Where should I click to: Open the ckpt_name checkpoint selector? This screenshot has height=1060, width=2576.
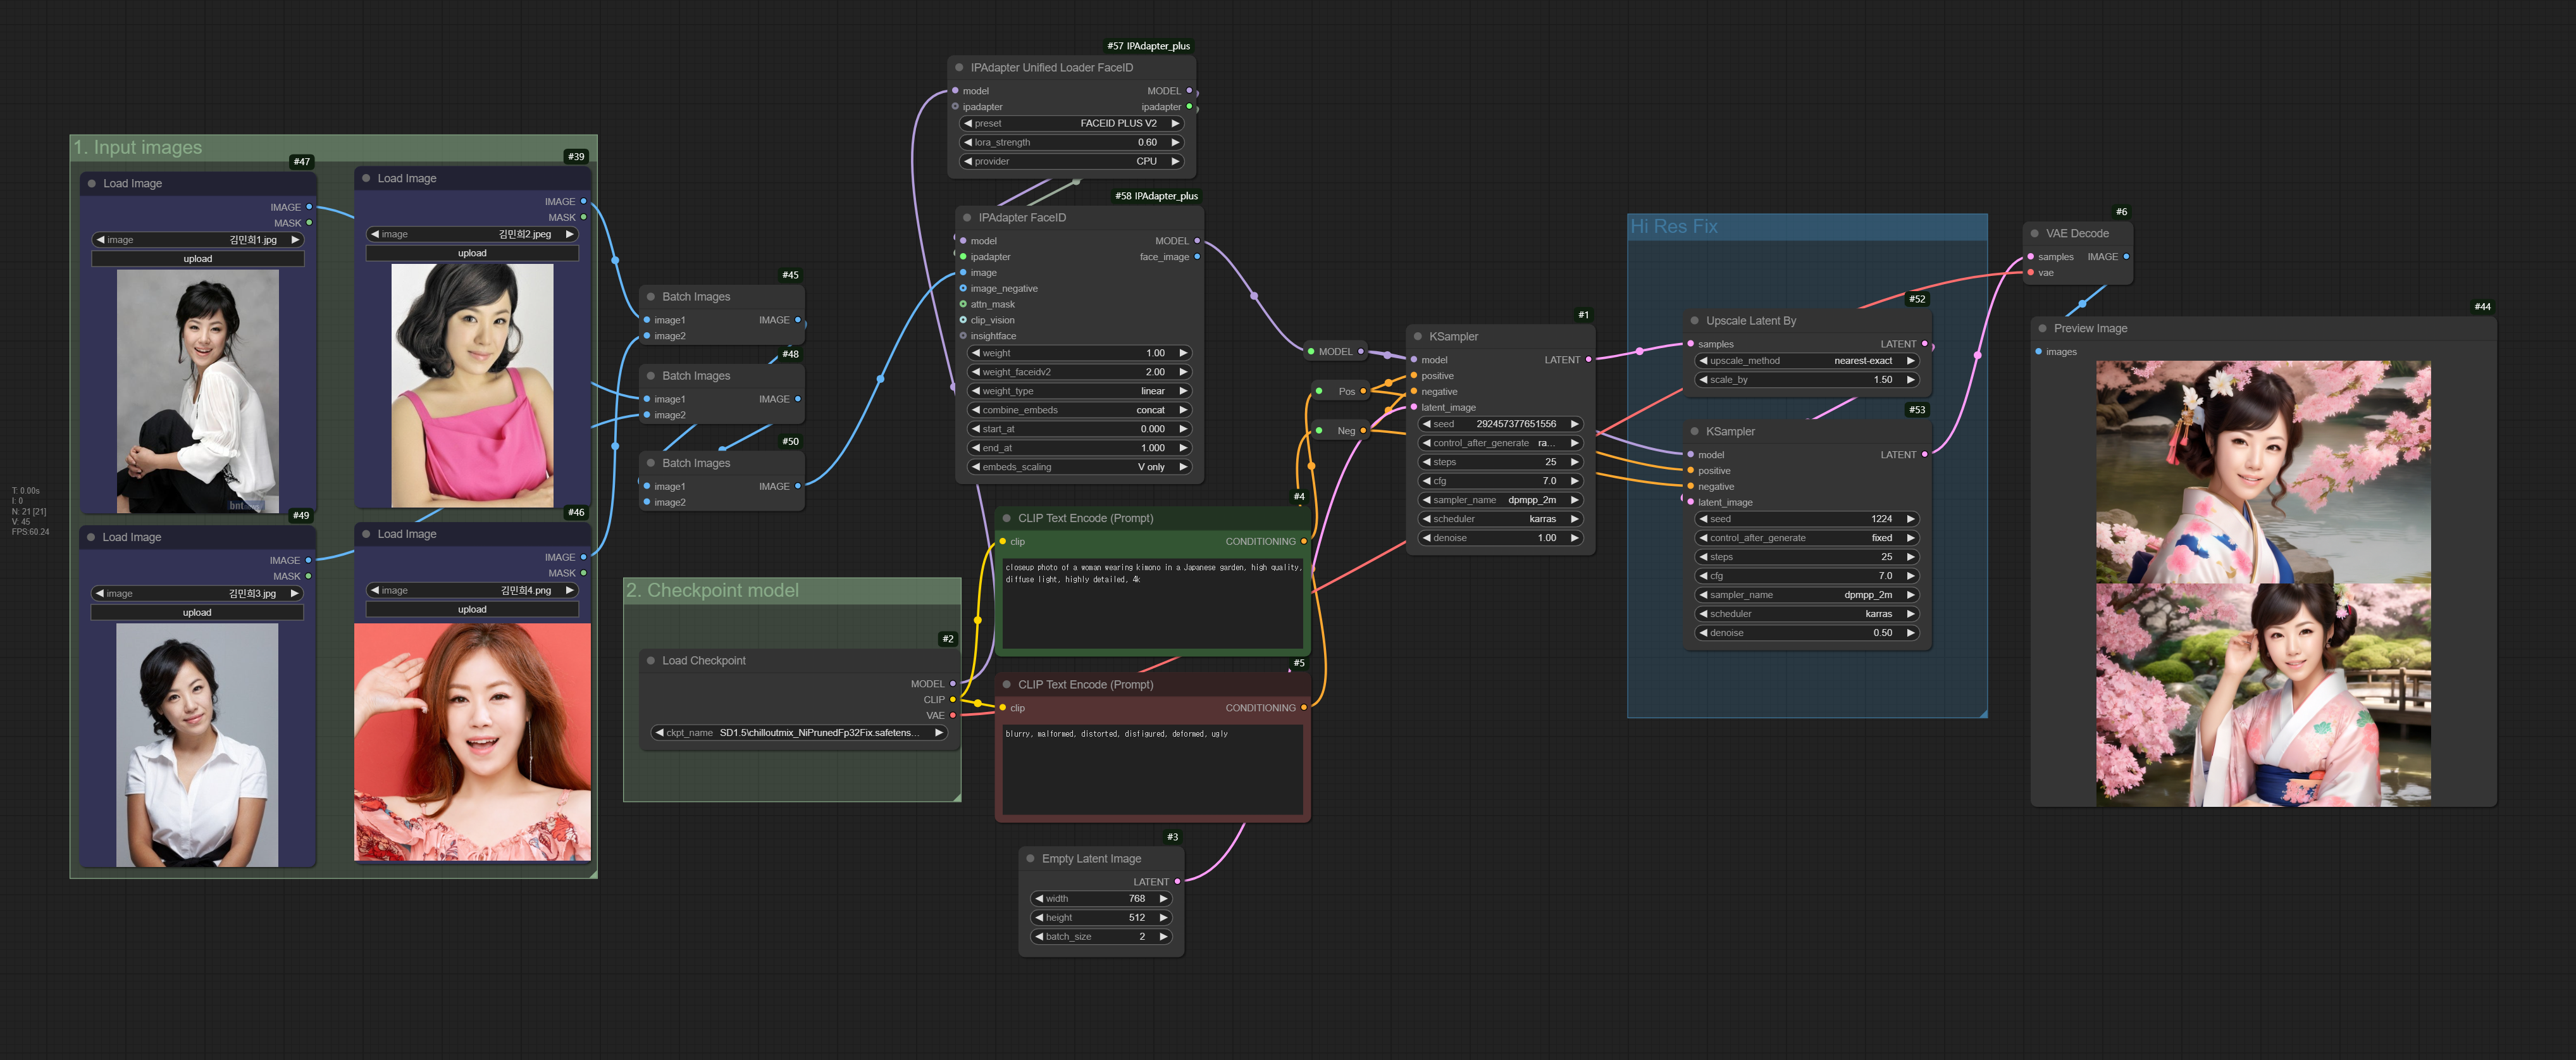[798, 733]
